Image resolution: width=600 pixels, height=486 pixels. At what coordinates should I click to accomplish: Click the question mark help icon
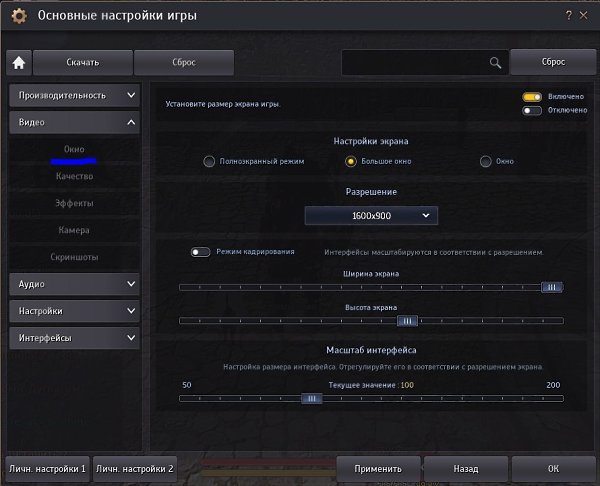pyautogui.click(x=568, y=16)
